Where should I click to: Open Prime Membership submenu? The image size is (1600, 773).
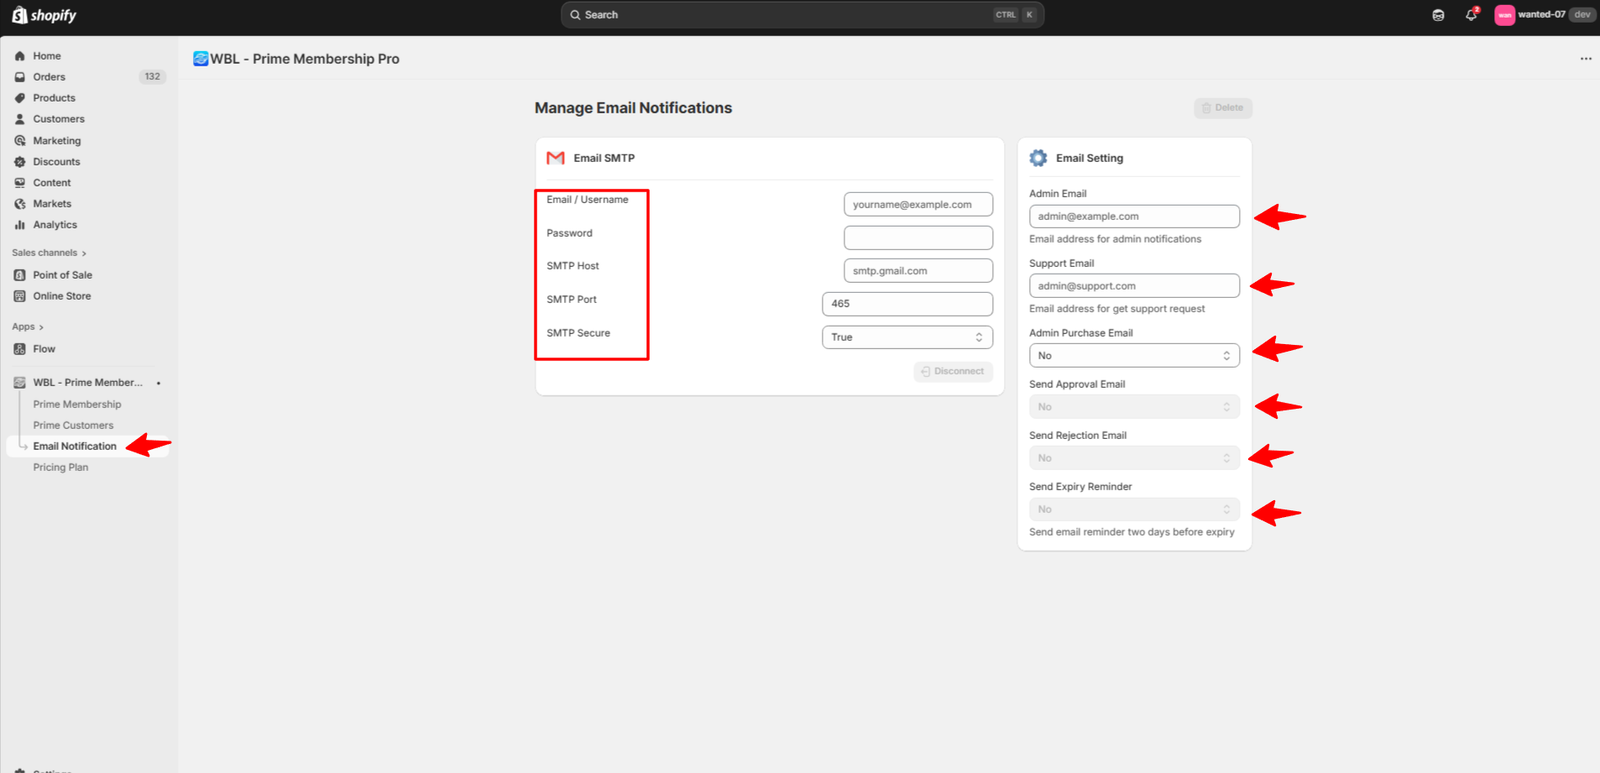click(x=77, y=404)
